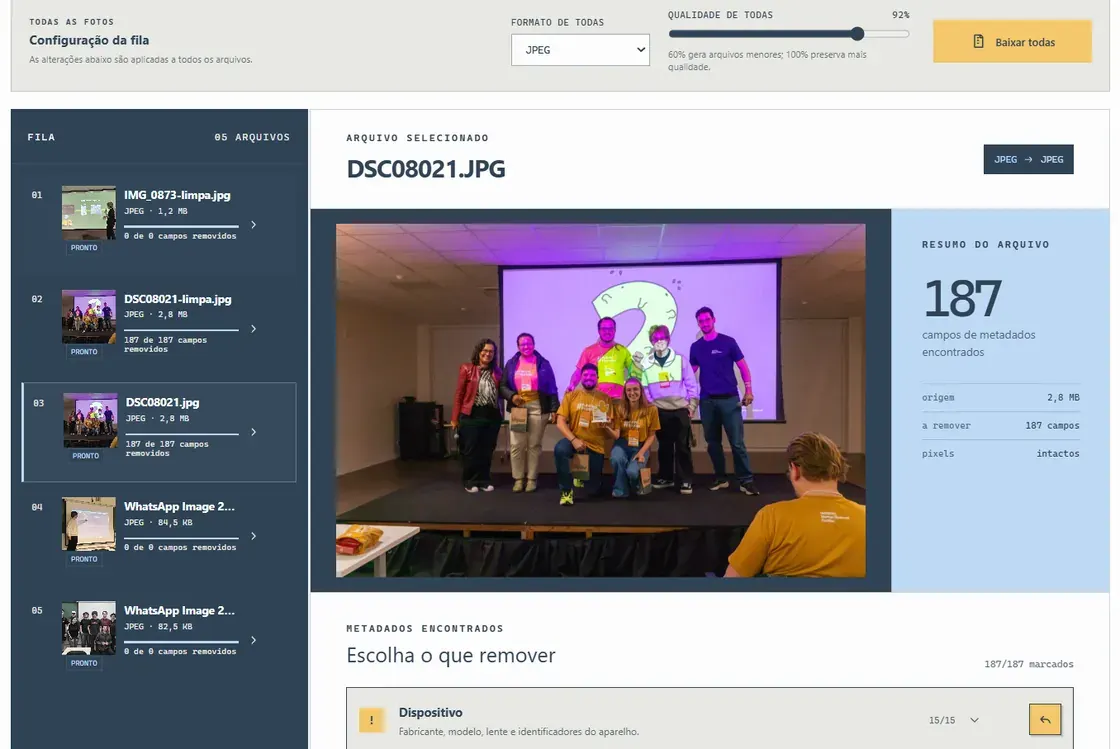The width and height of the screenshot is (1120, 749).
Task: Click the JPEG → JPEG format badge
Action: [1029, 159]
